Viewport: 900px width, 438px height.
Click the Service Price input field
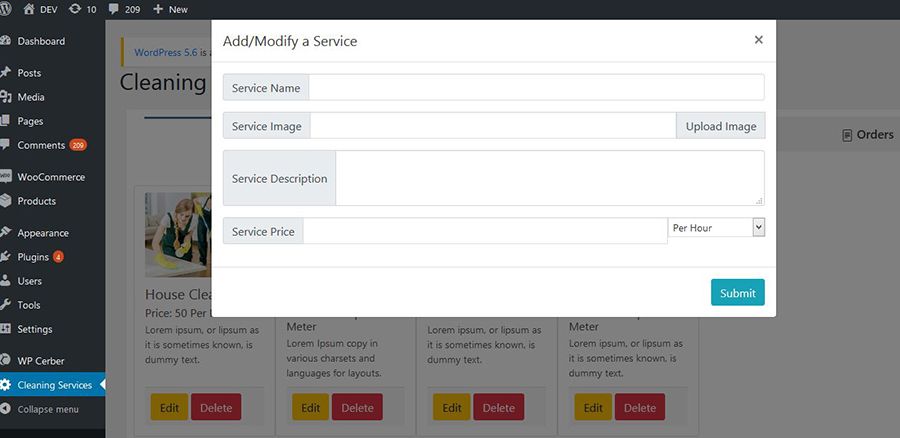point(485,231)
